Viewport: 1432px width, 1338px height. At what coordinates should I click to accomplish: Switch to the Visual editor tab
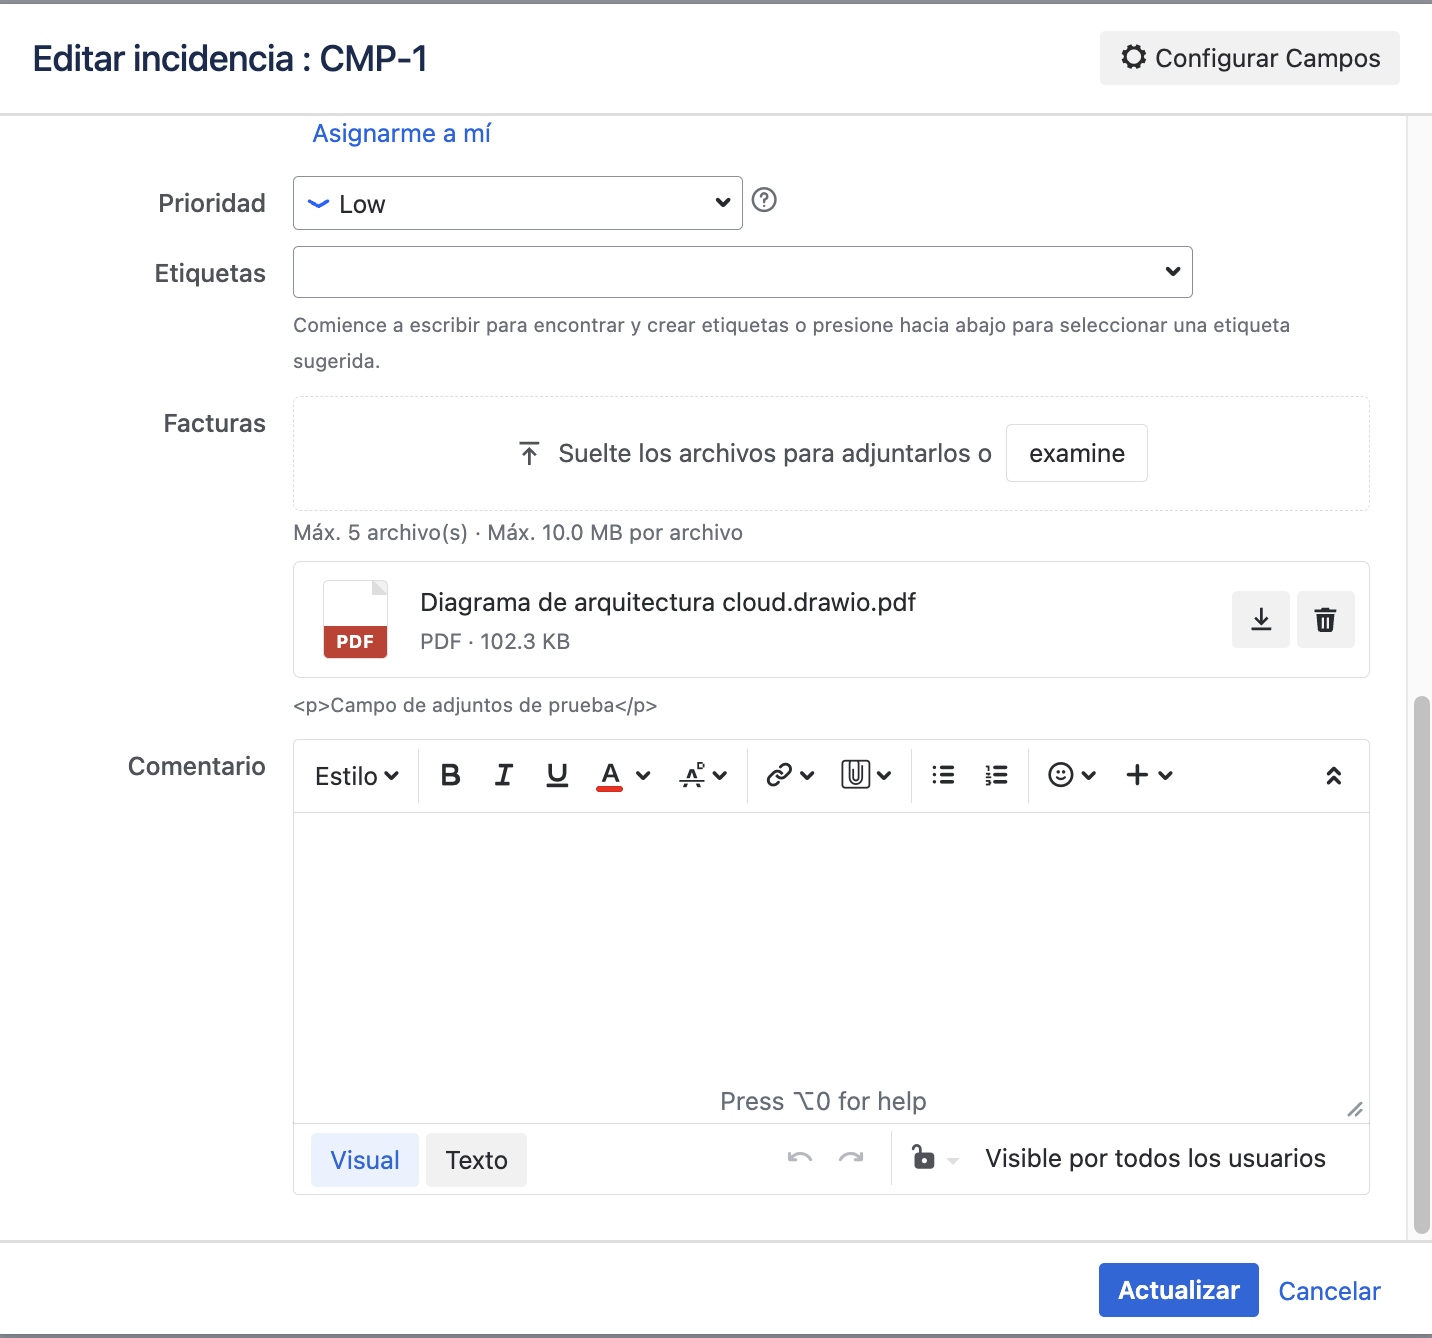coord(365,1160)
